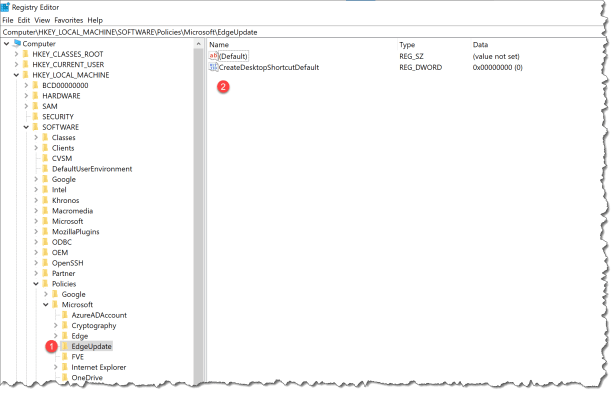Expand the BCD00000000 key
Image resolution: width=615 pixels, height=394 pixels.
[26, 85]
